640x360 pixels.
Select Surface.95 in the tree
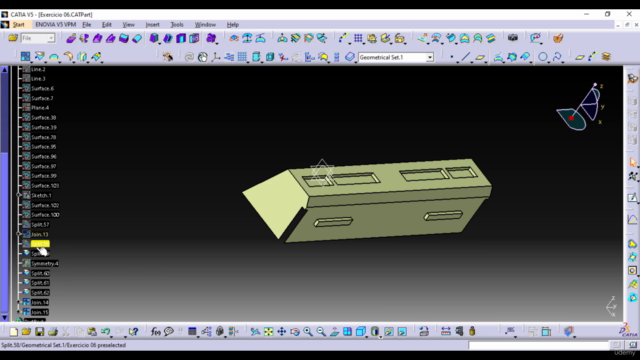coord(44,147)
